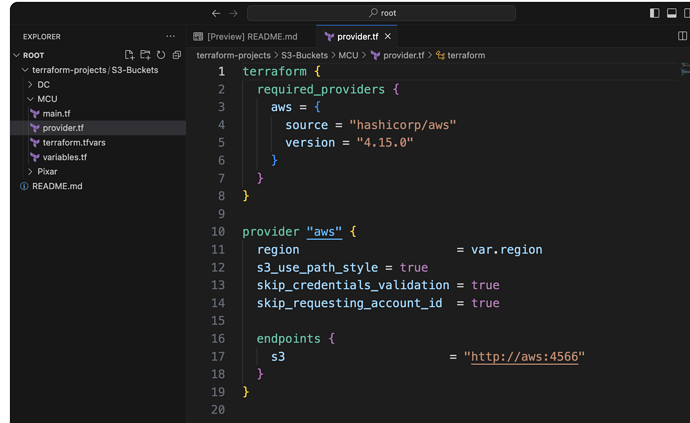This screenshot has width=690, height=423.
Task: Collapse the MCU folder
Action: point(30,99)
